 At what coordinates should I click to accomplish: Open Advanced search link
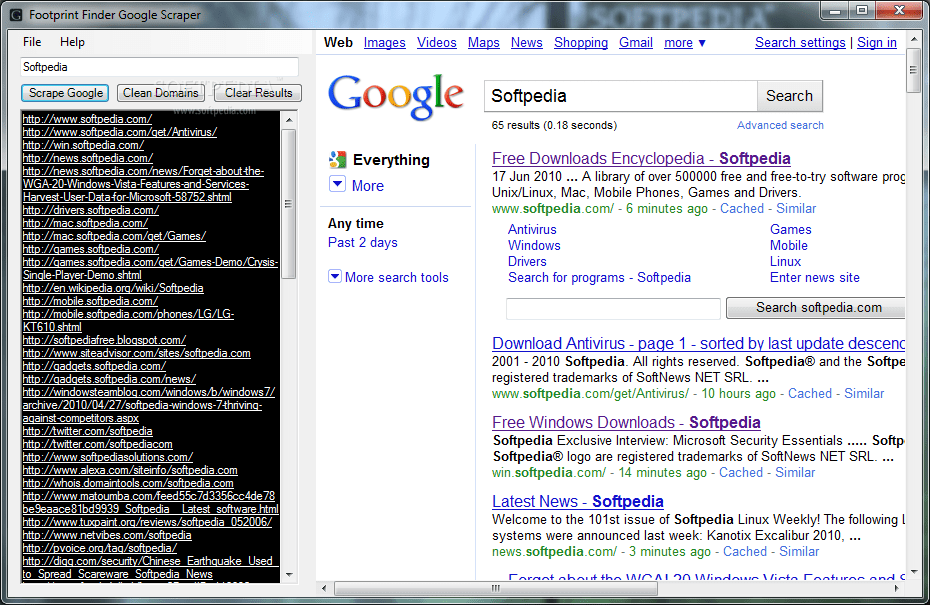pos(780,125)
